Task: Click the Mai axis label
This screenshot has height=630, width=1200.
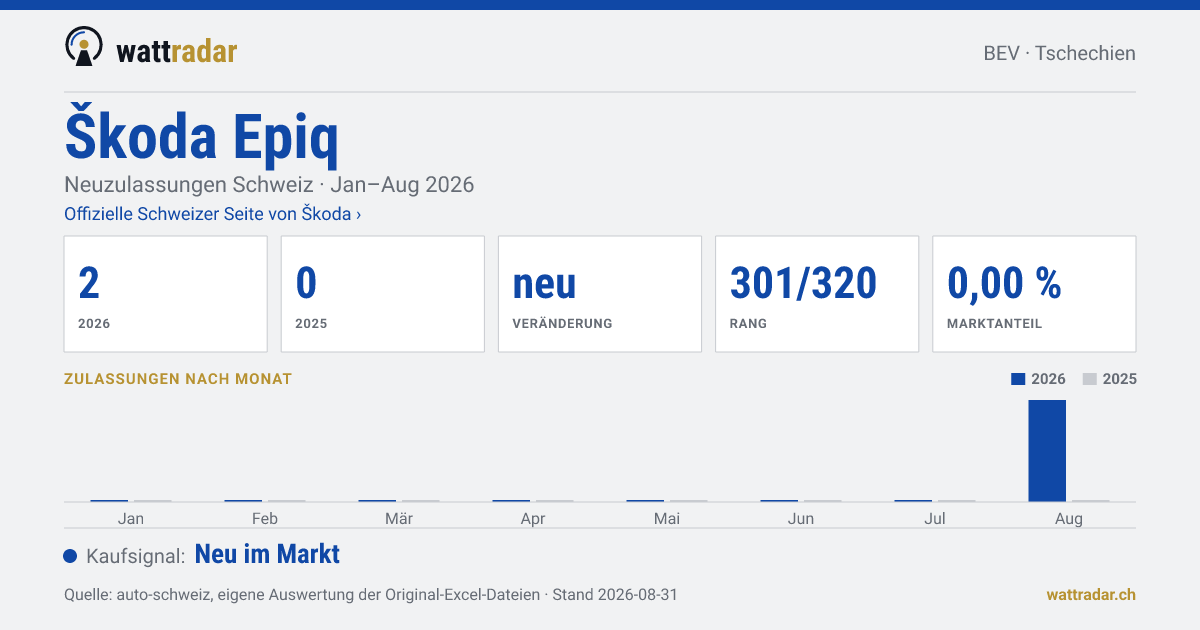Action: coord(667,518)
